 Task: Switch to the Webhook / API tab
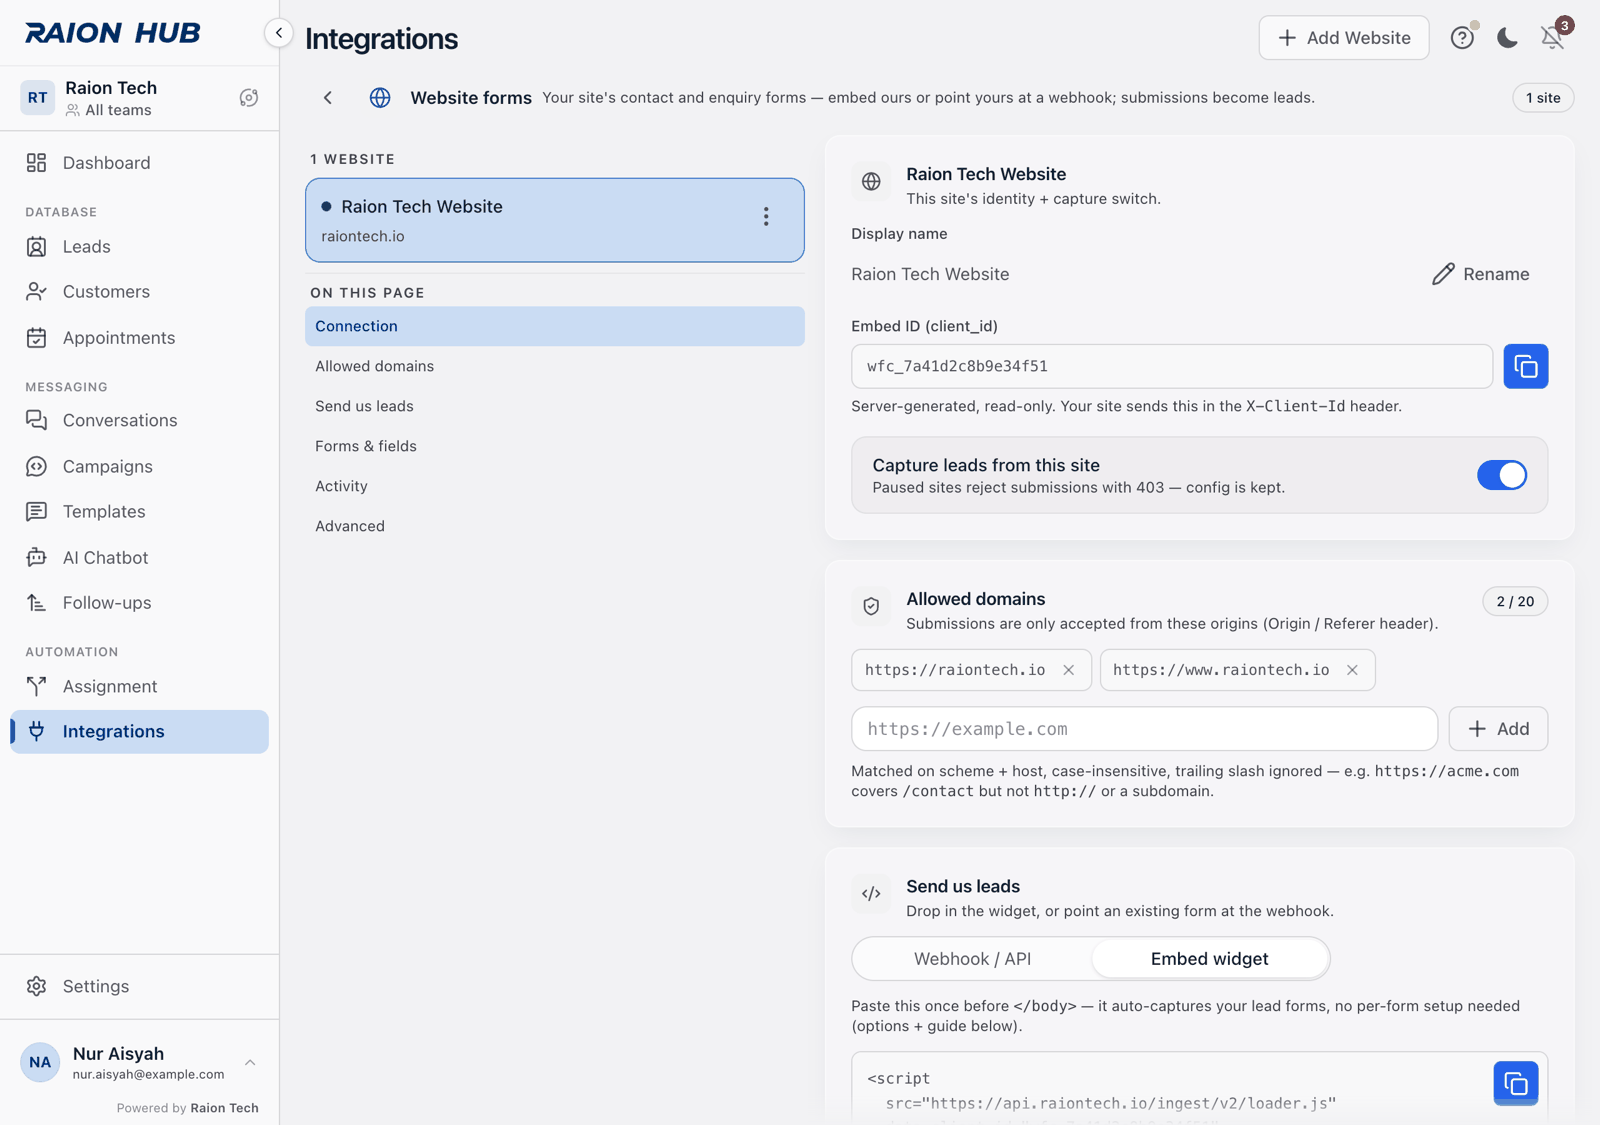[972, 959]
